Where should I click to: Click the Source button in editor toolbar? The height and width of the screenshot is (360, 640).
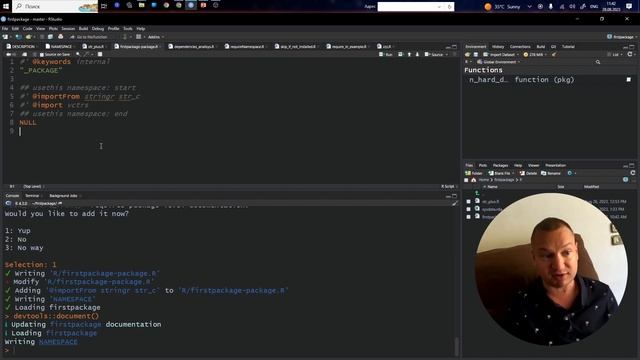pyautogui.click(x=434, y=54)
